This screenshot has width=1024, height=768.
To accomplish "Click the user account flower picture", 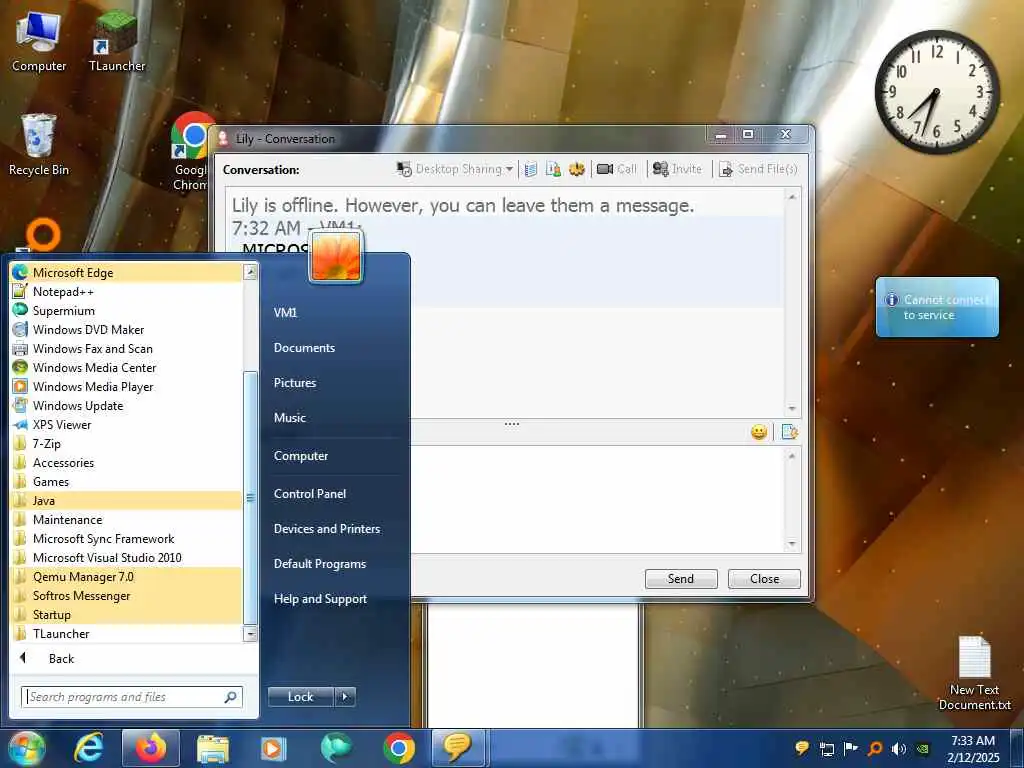I will [336, 257].
